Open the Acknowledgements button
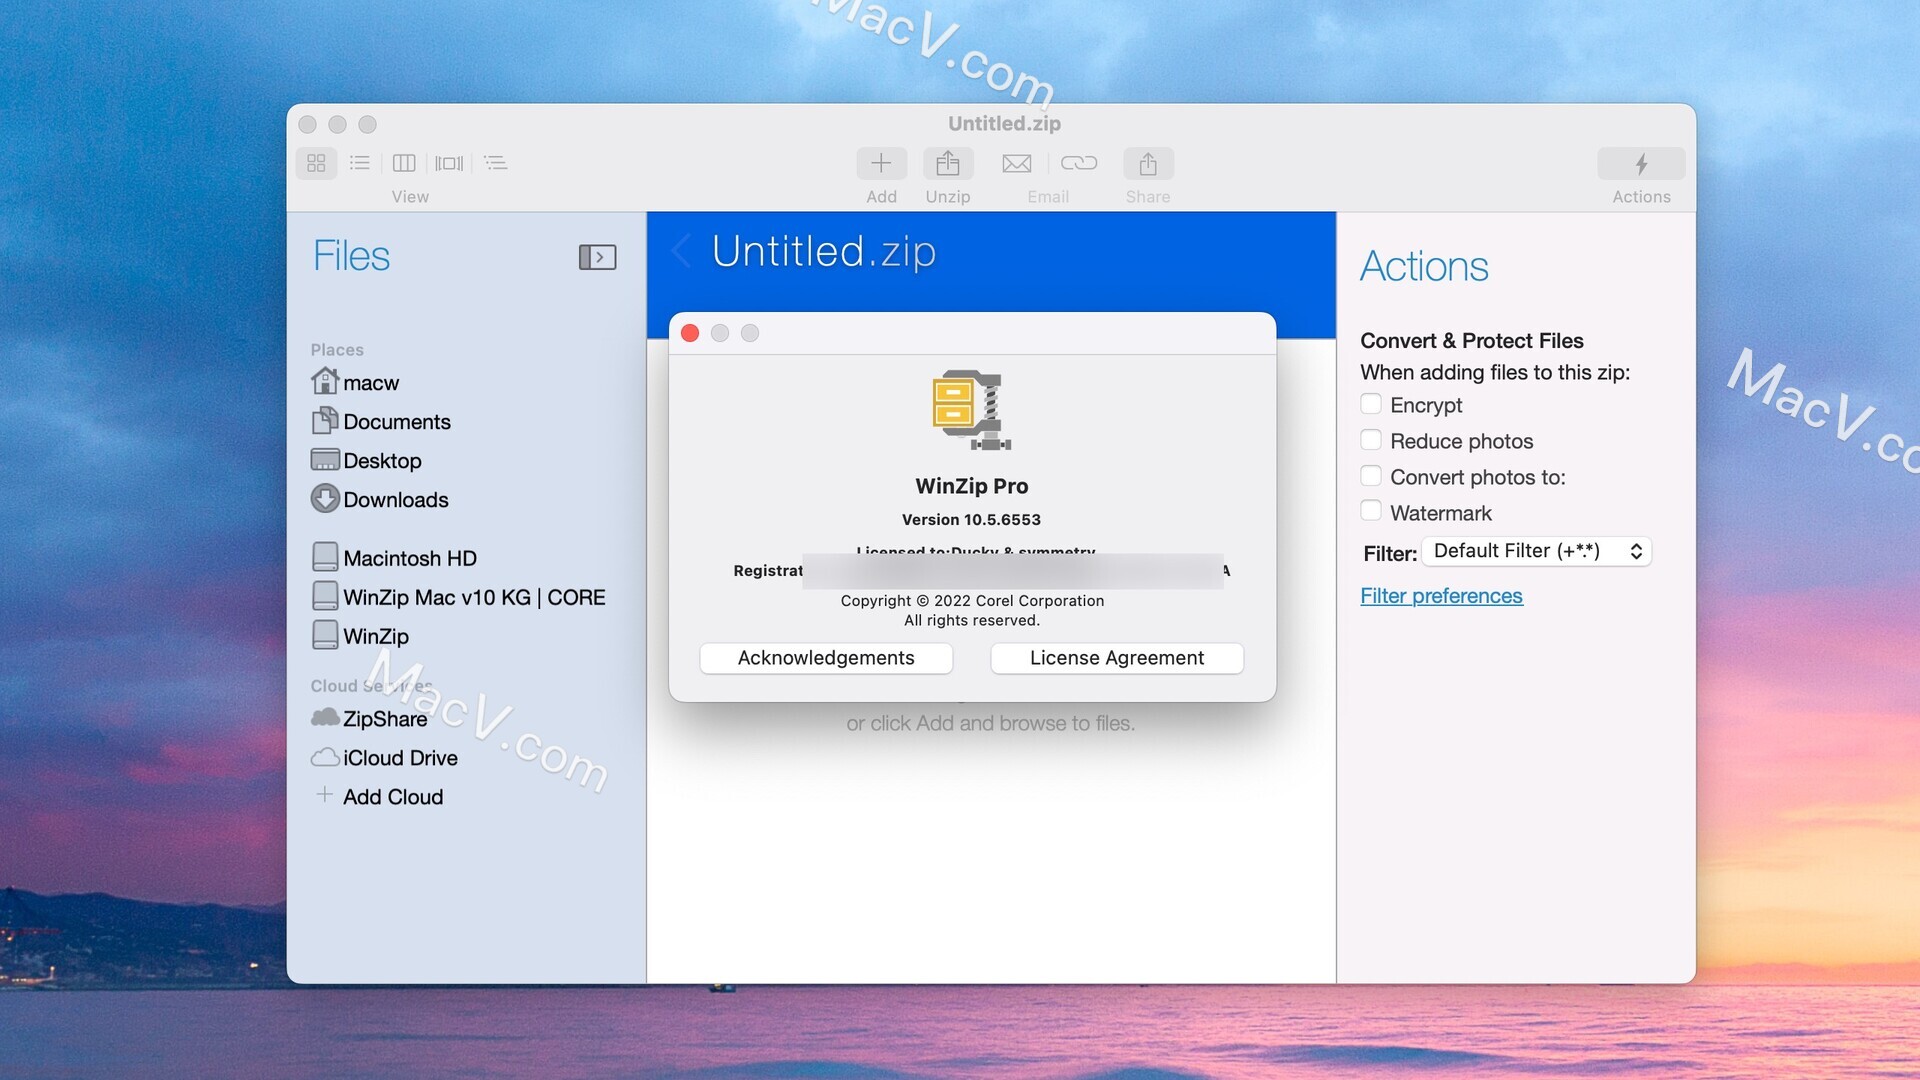This screenshot has width=1920, height=1080. 825,657
